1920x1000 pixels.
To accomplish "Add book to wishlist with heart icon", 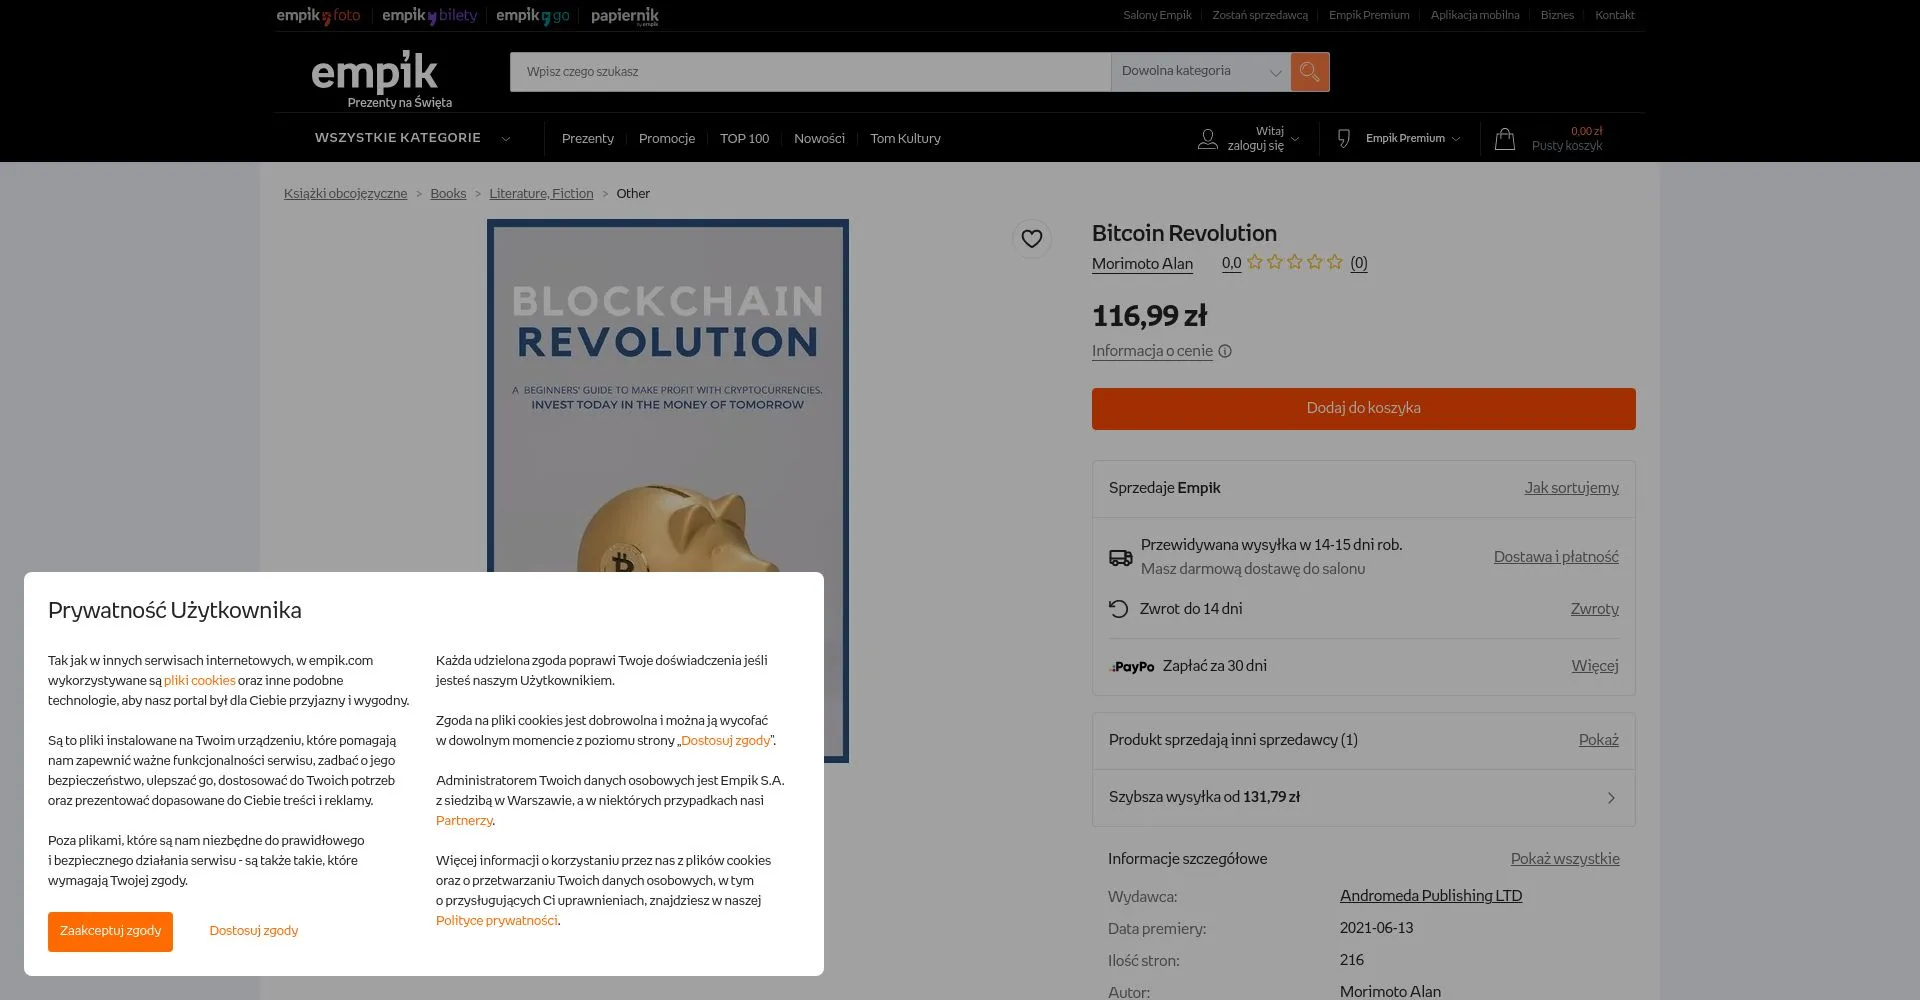I will [1031, 239].
